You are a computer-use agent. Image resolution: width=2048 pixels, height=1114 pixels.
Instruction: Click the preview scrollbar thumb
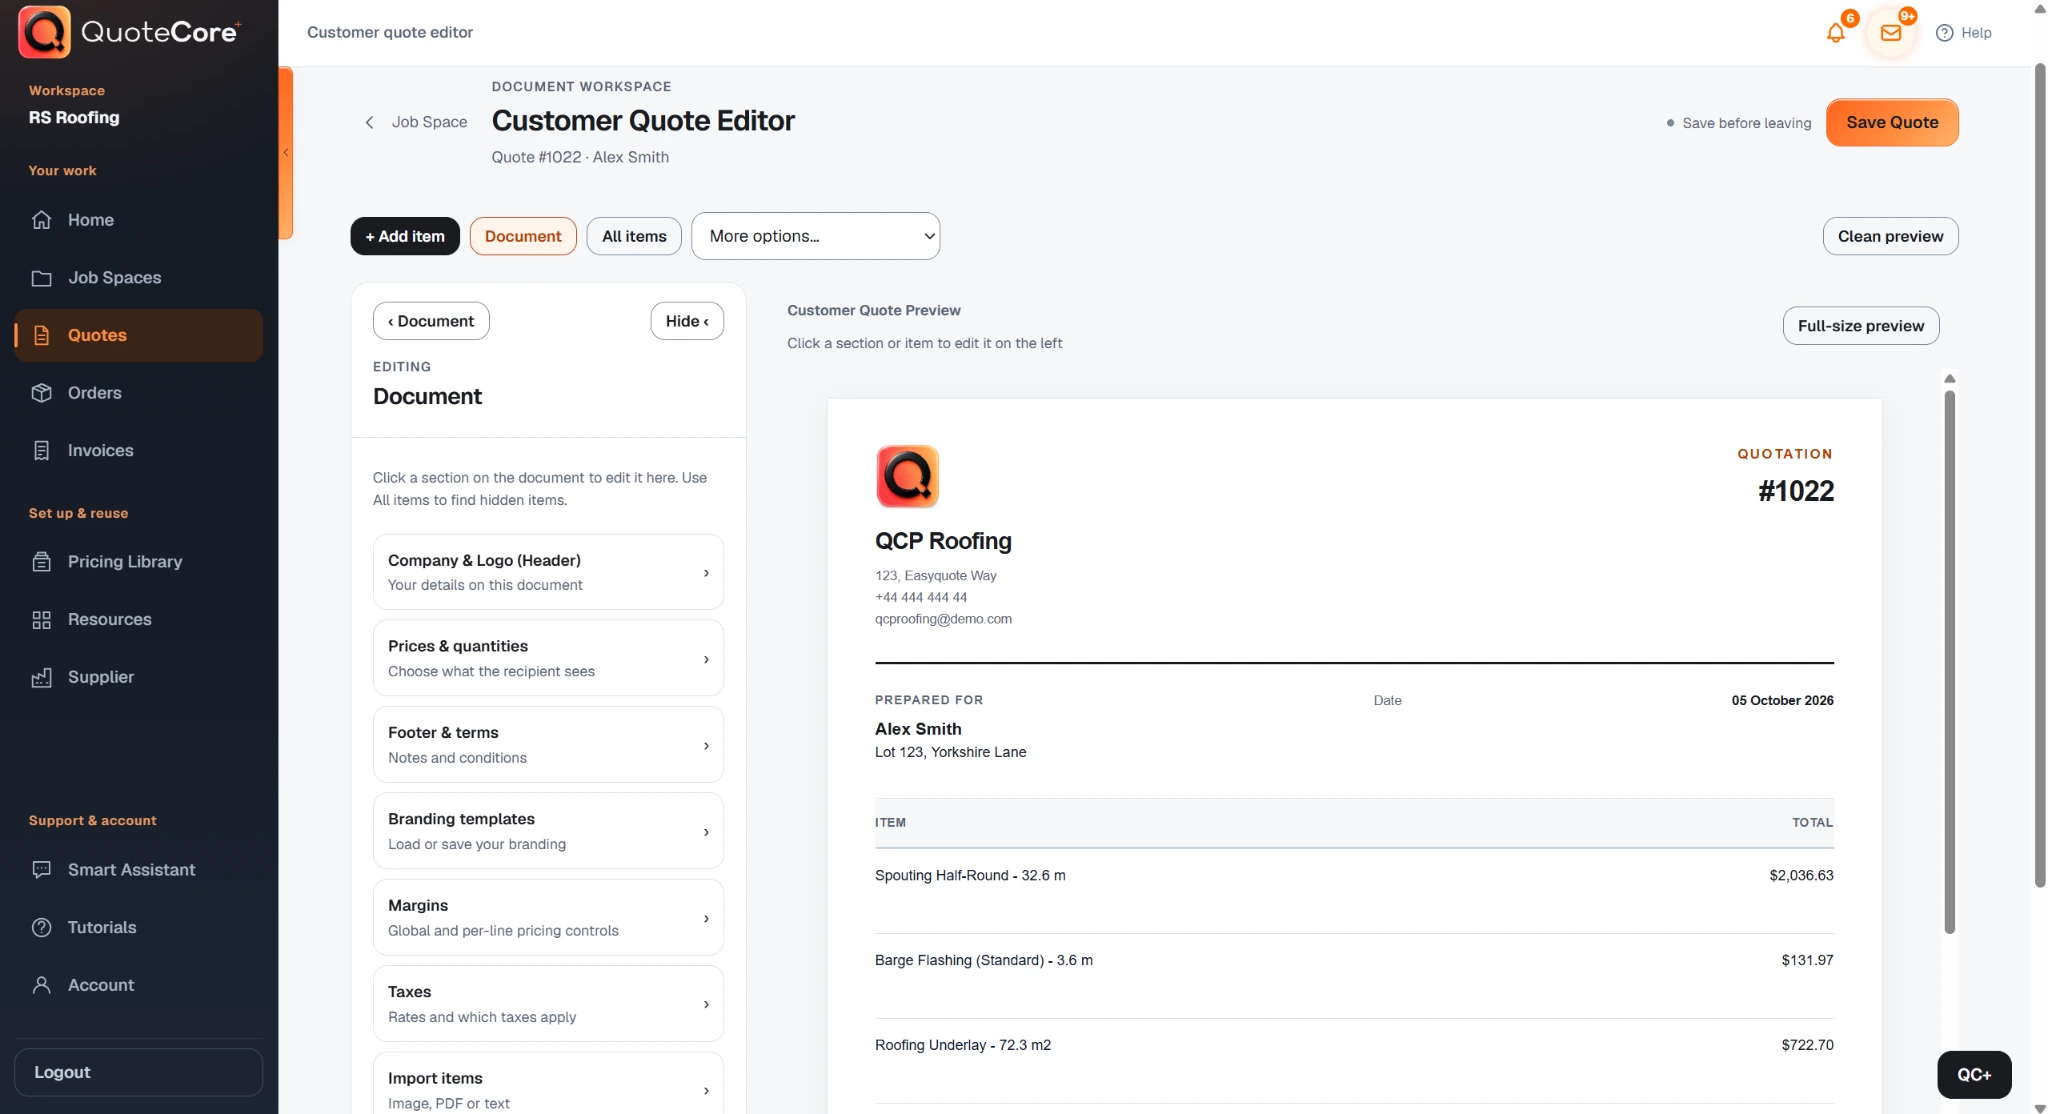point(1949,662)
